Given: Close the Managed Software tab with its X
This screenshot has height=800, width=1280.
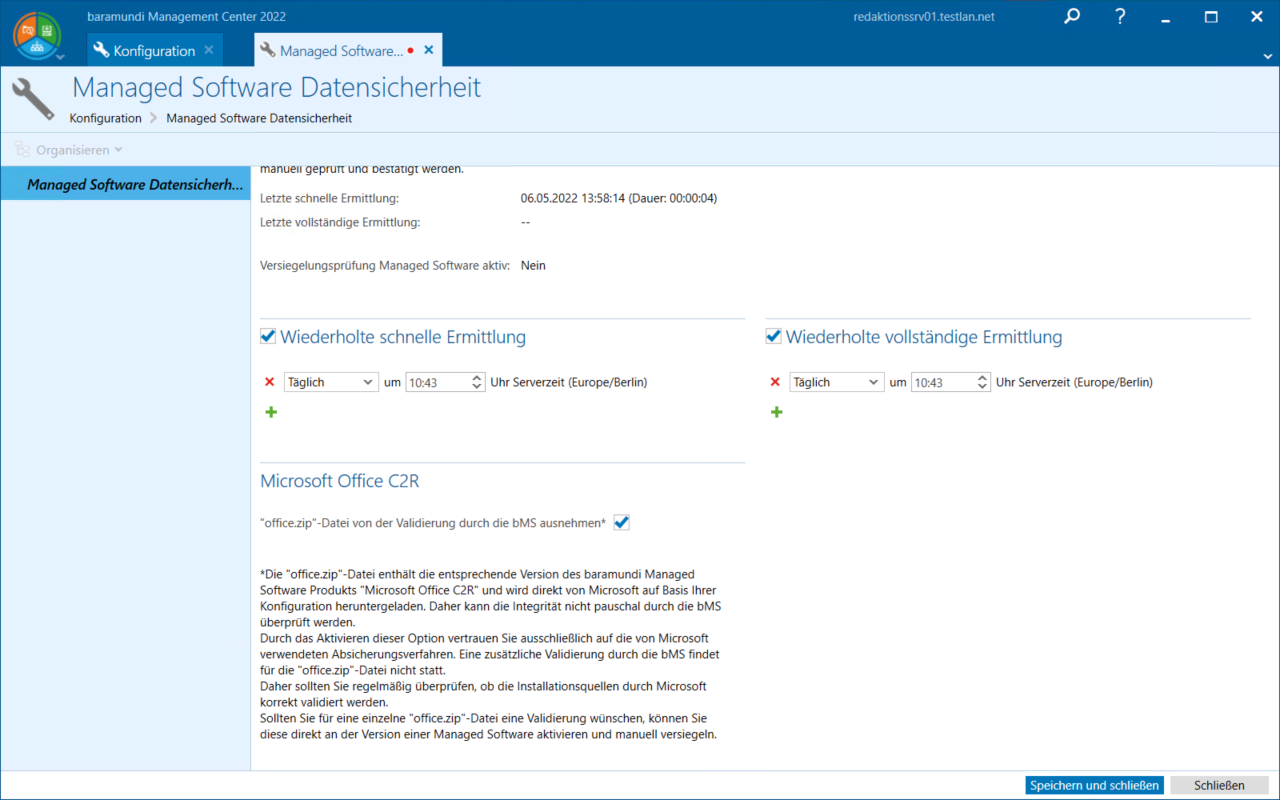Looking at the screenshot, I should 429,50.
